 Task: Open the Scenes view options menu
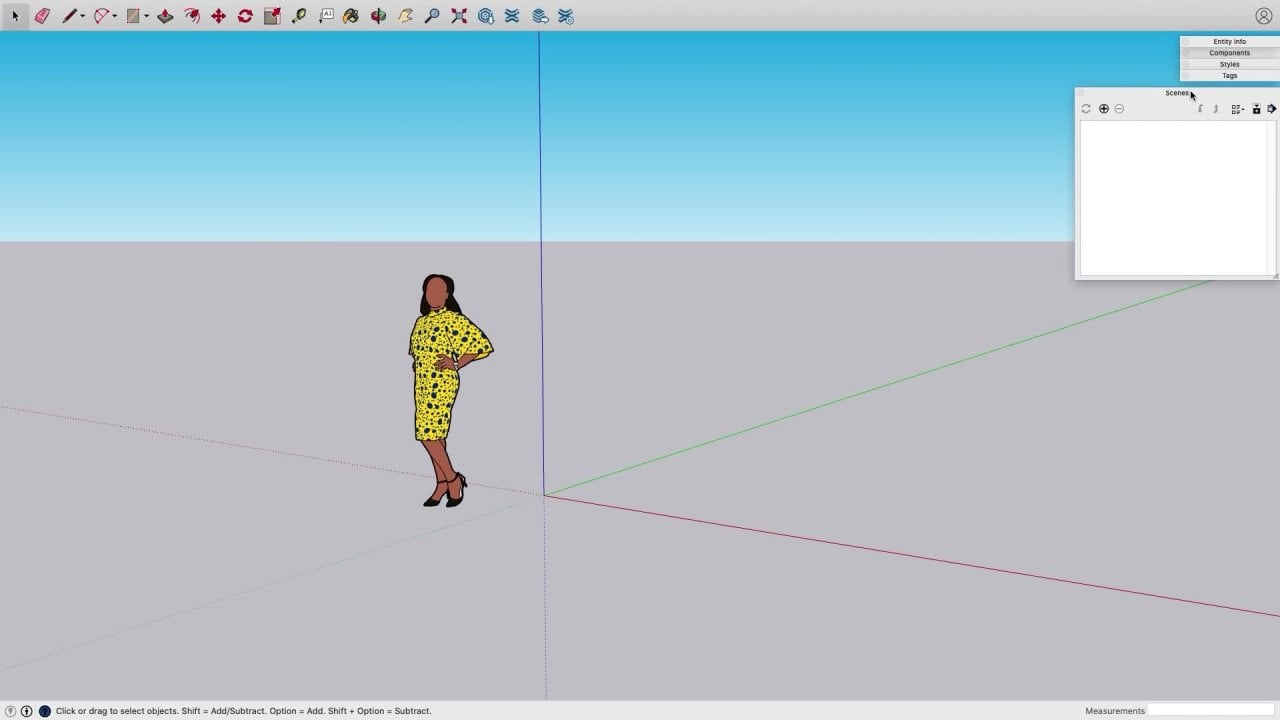point(1237,109)
